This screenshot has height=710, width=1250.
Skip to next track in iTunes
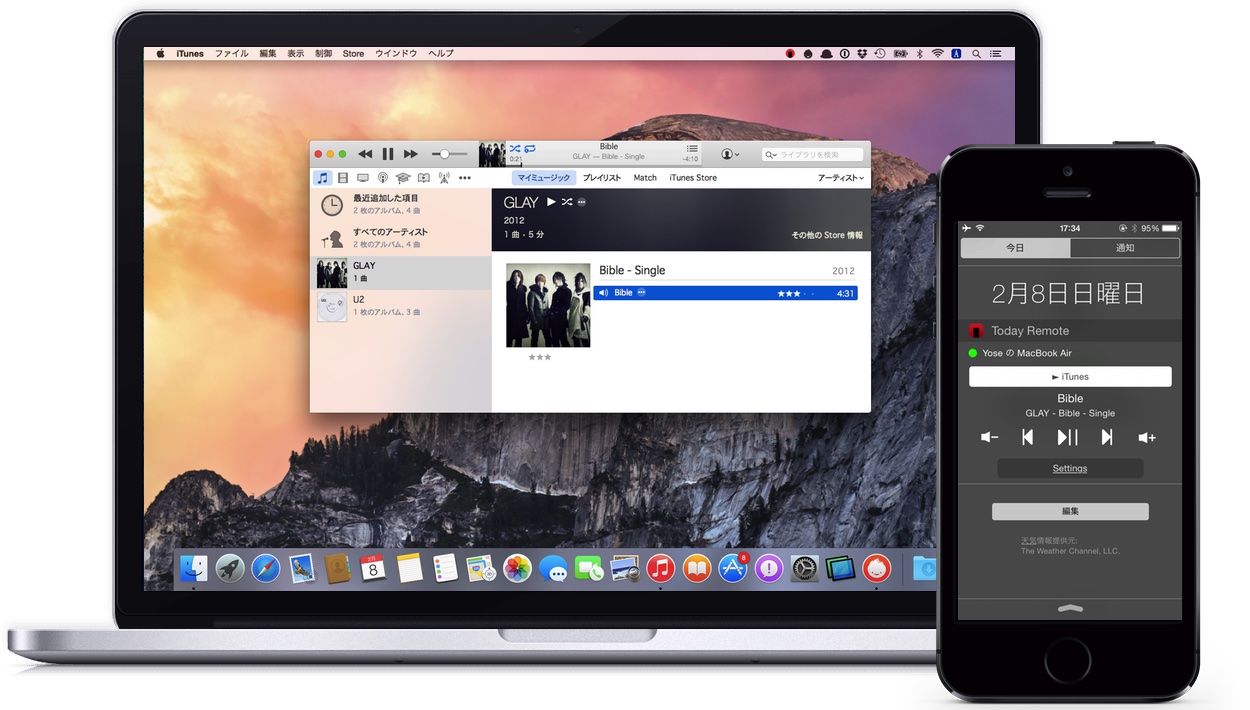[x=411, y=154]
